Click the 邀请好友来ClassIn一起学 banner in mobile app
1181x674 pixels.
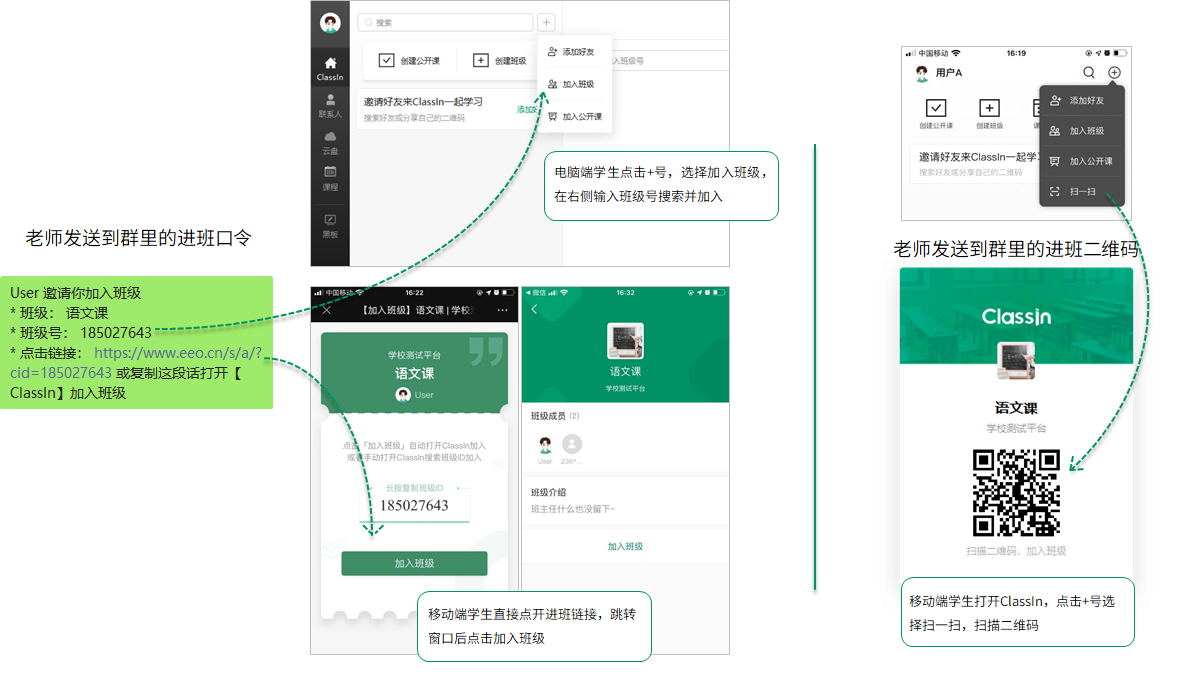(976, 163)
